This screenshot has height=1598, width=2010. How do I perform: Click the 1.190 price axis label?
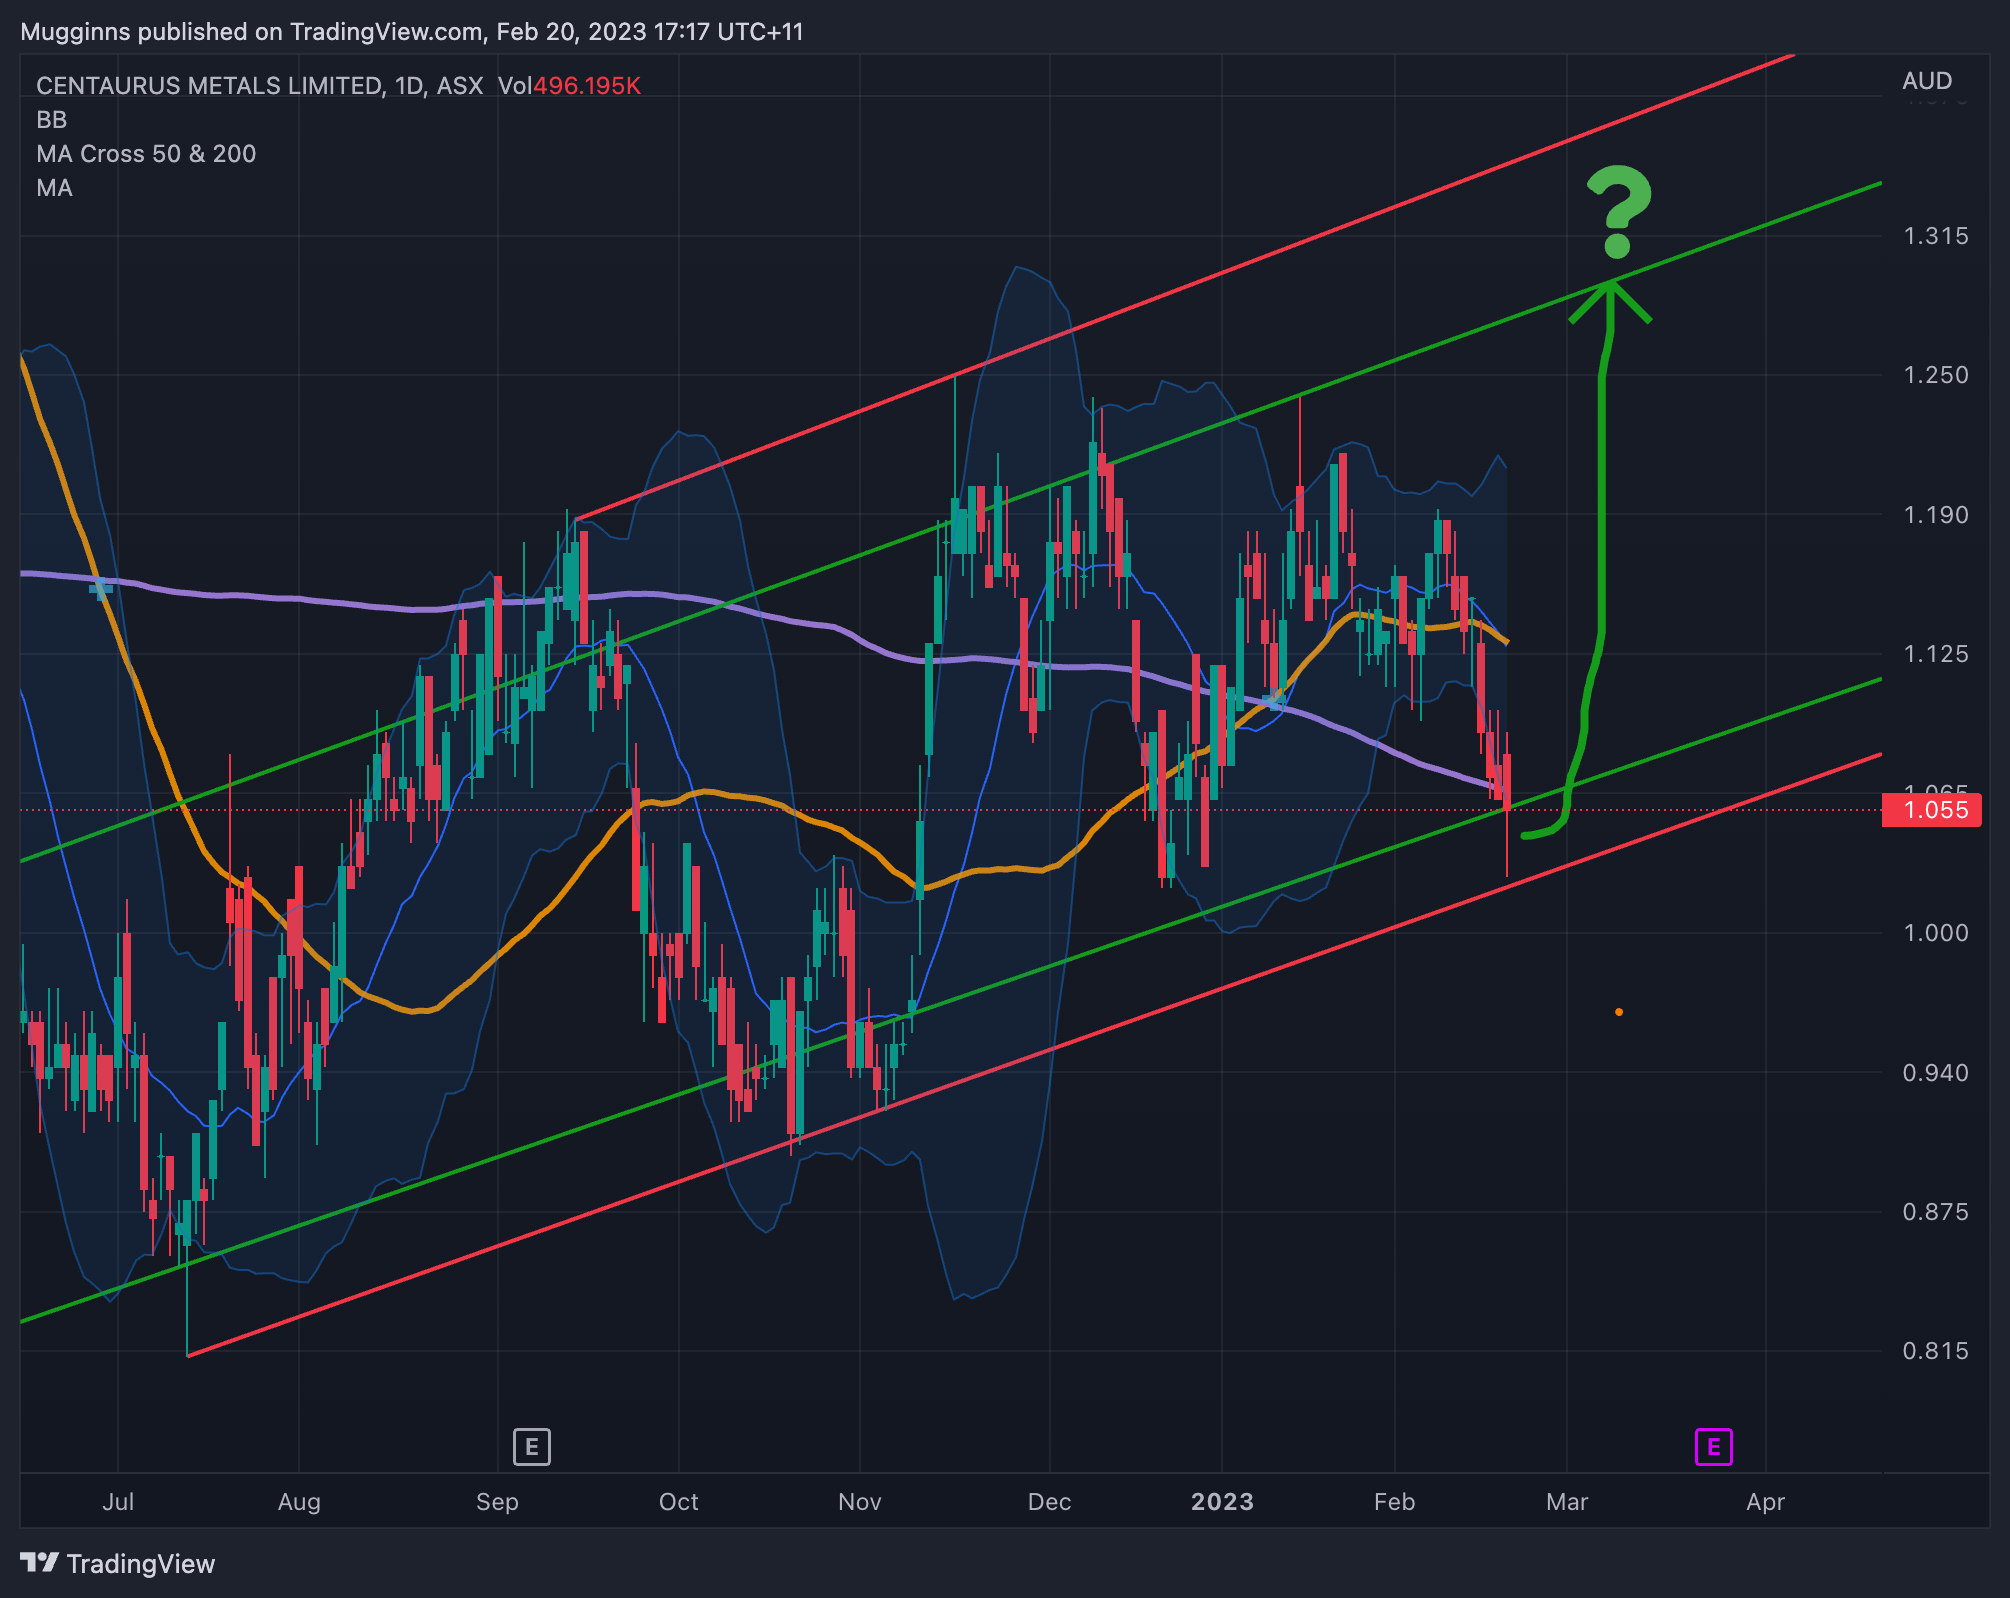click(x=1935, y=515)
